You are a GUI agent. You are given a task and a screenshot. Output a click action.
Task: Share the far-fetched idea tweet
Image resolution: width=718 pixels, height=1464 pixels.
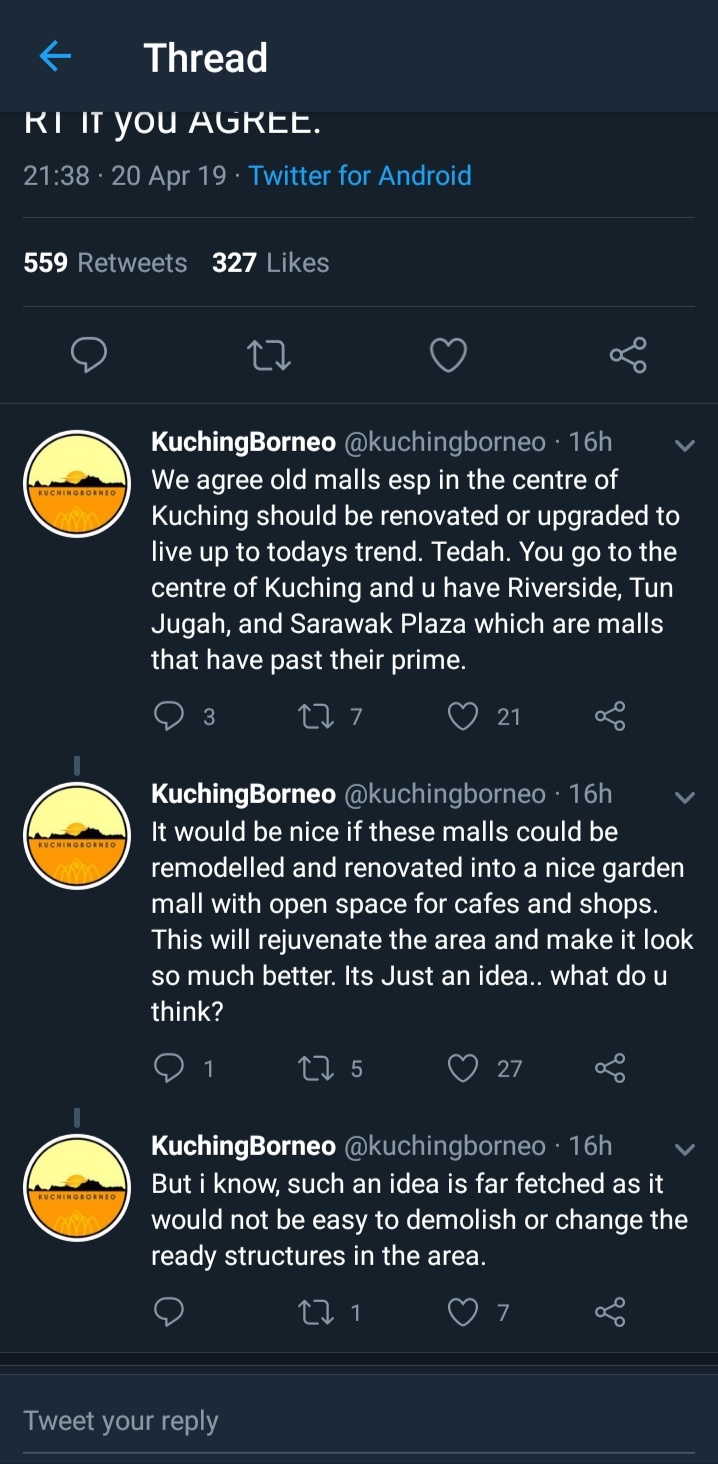click(609, 1311)
